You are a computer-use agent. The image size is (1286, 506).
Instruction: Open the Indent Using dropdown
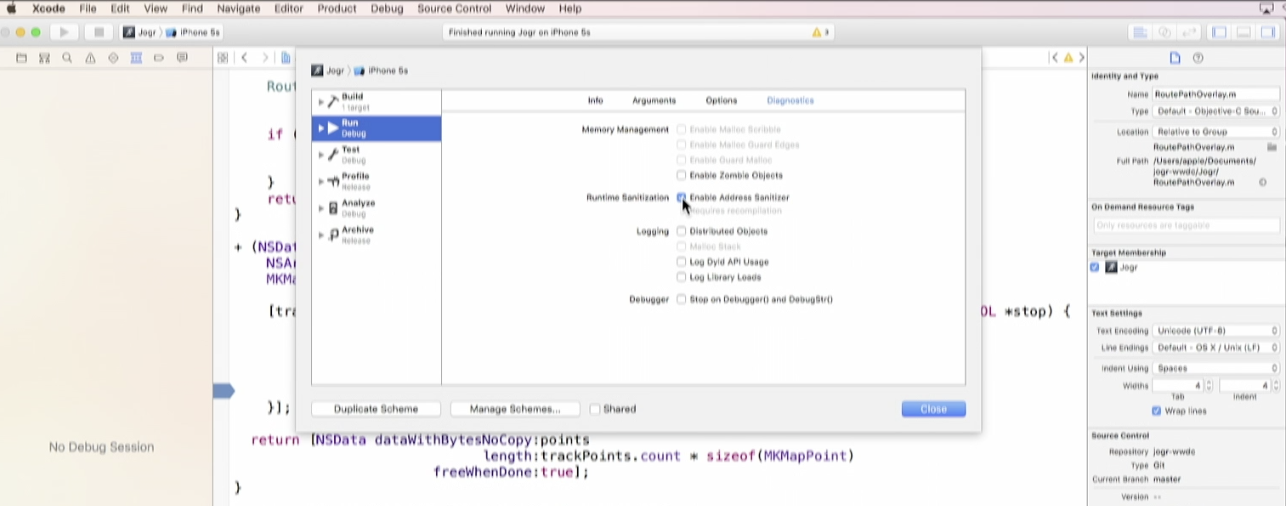(1216, 368)
